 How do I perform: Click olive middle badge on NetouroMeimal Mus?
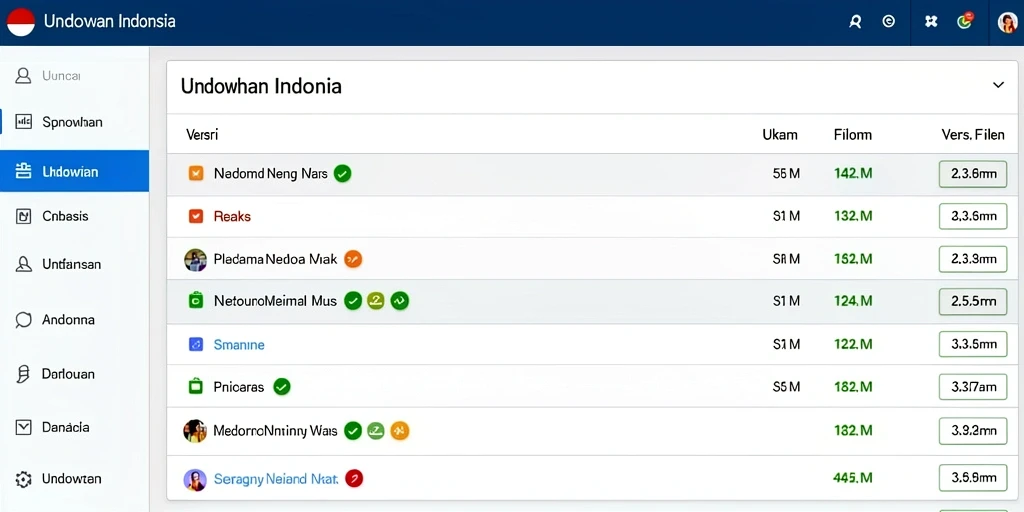click(x=376, y=300)
